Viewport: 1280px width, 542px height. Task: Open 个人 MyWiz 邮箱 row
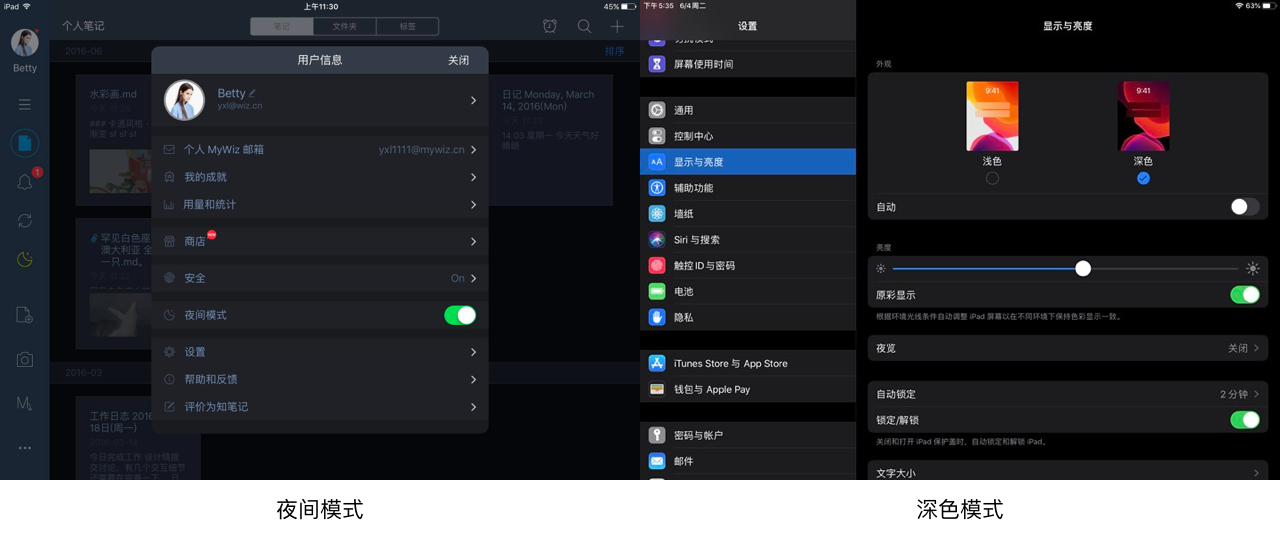(320, 150)
